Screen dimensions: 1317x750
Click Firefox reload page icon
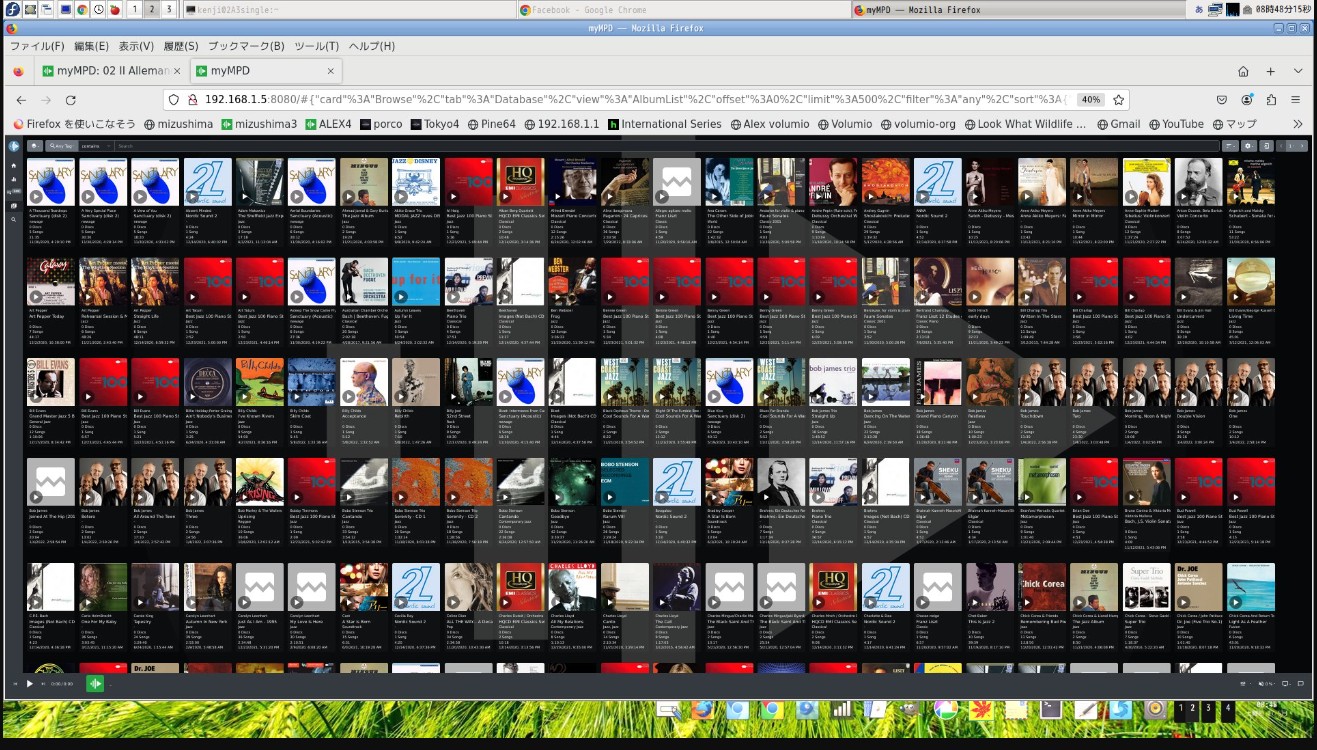tap(70, 100)
